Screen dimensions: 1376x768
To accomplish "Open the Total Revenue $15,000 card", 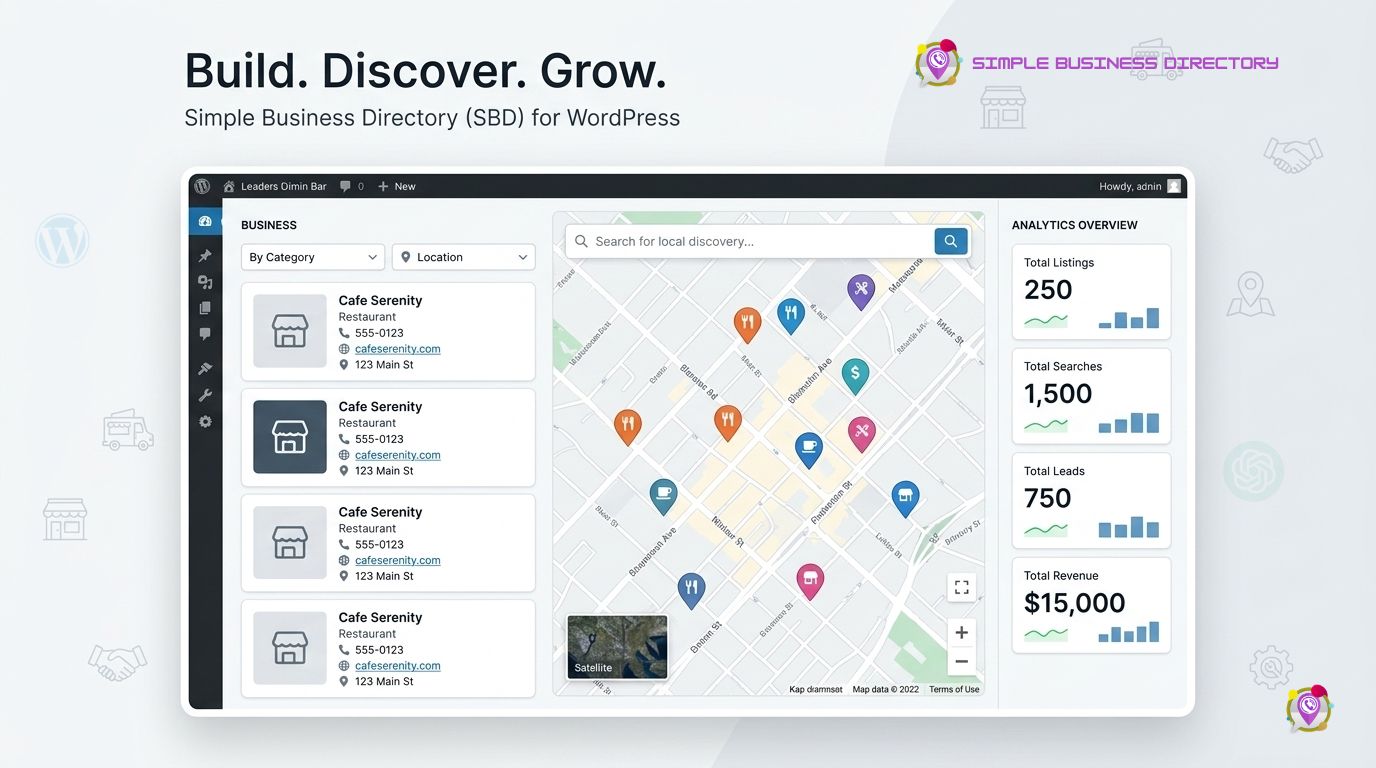I will 1091,605.
